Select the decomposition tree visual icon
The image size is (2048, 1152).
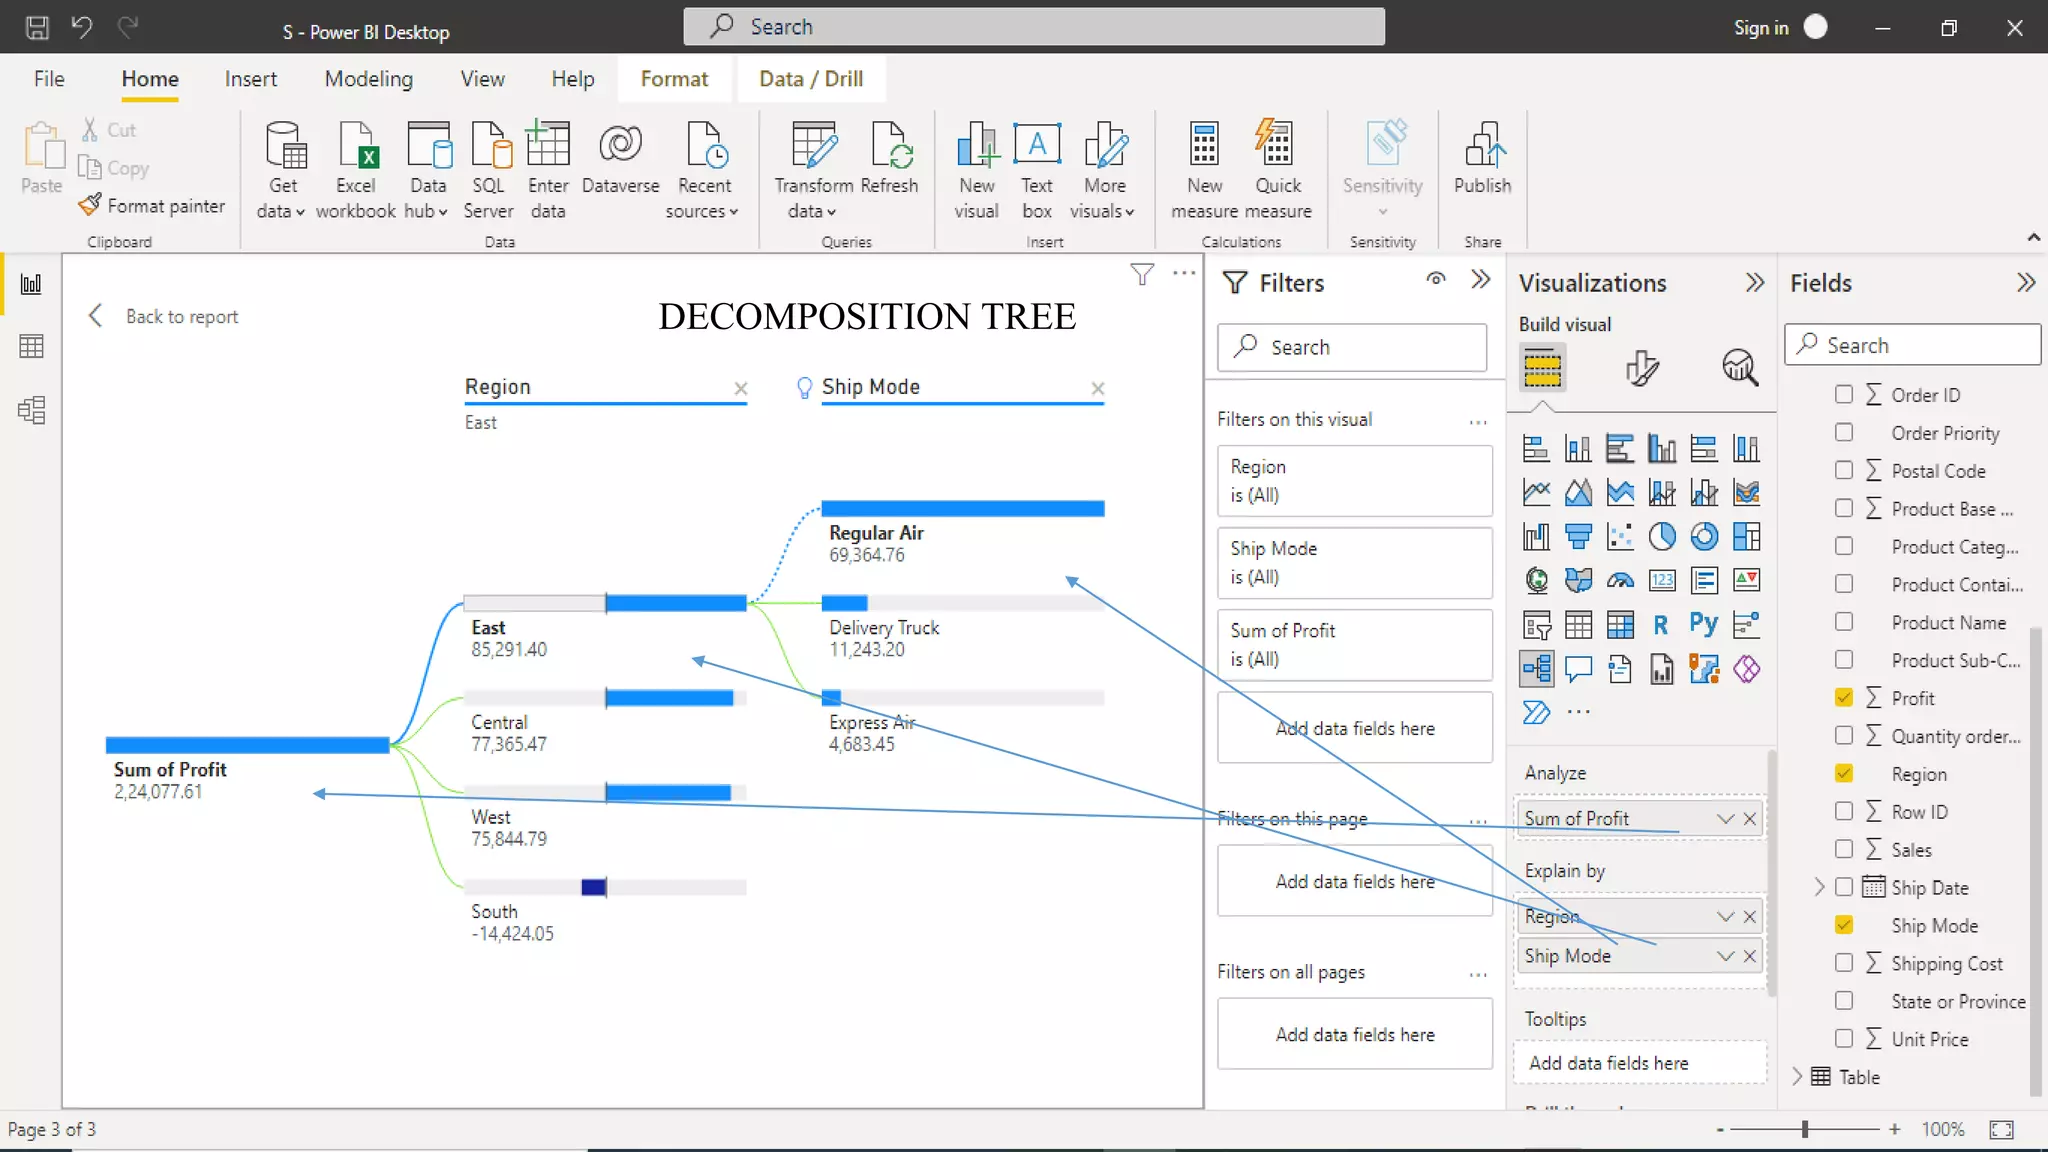(1536, 668)
